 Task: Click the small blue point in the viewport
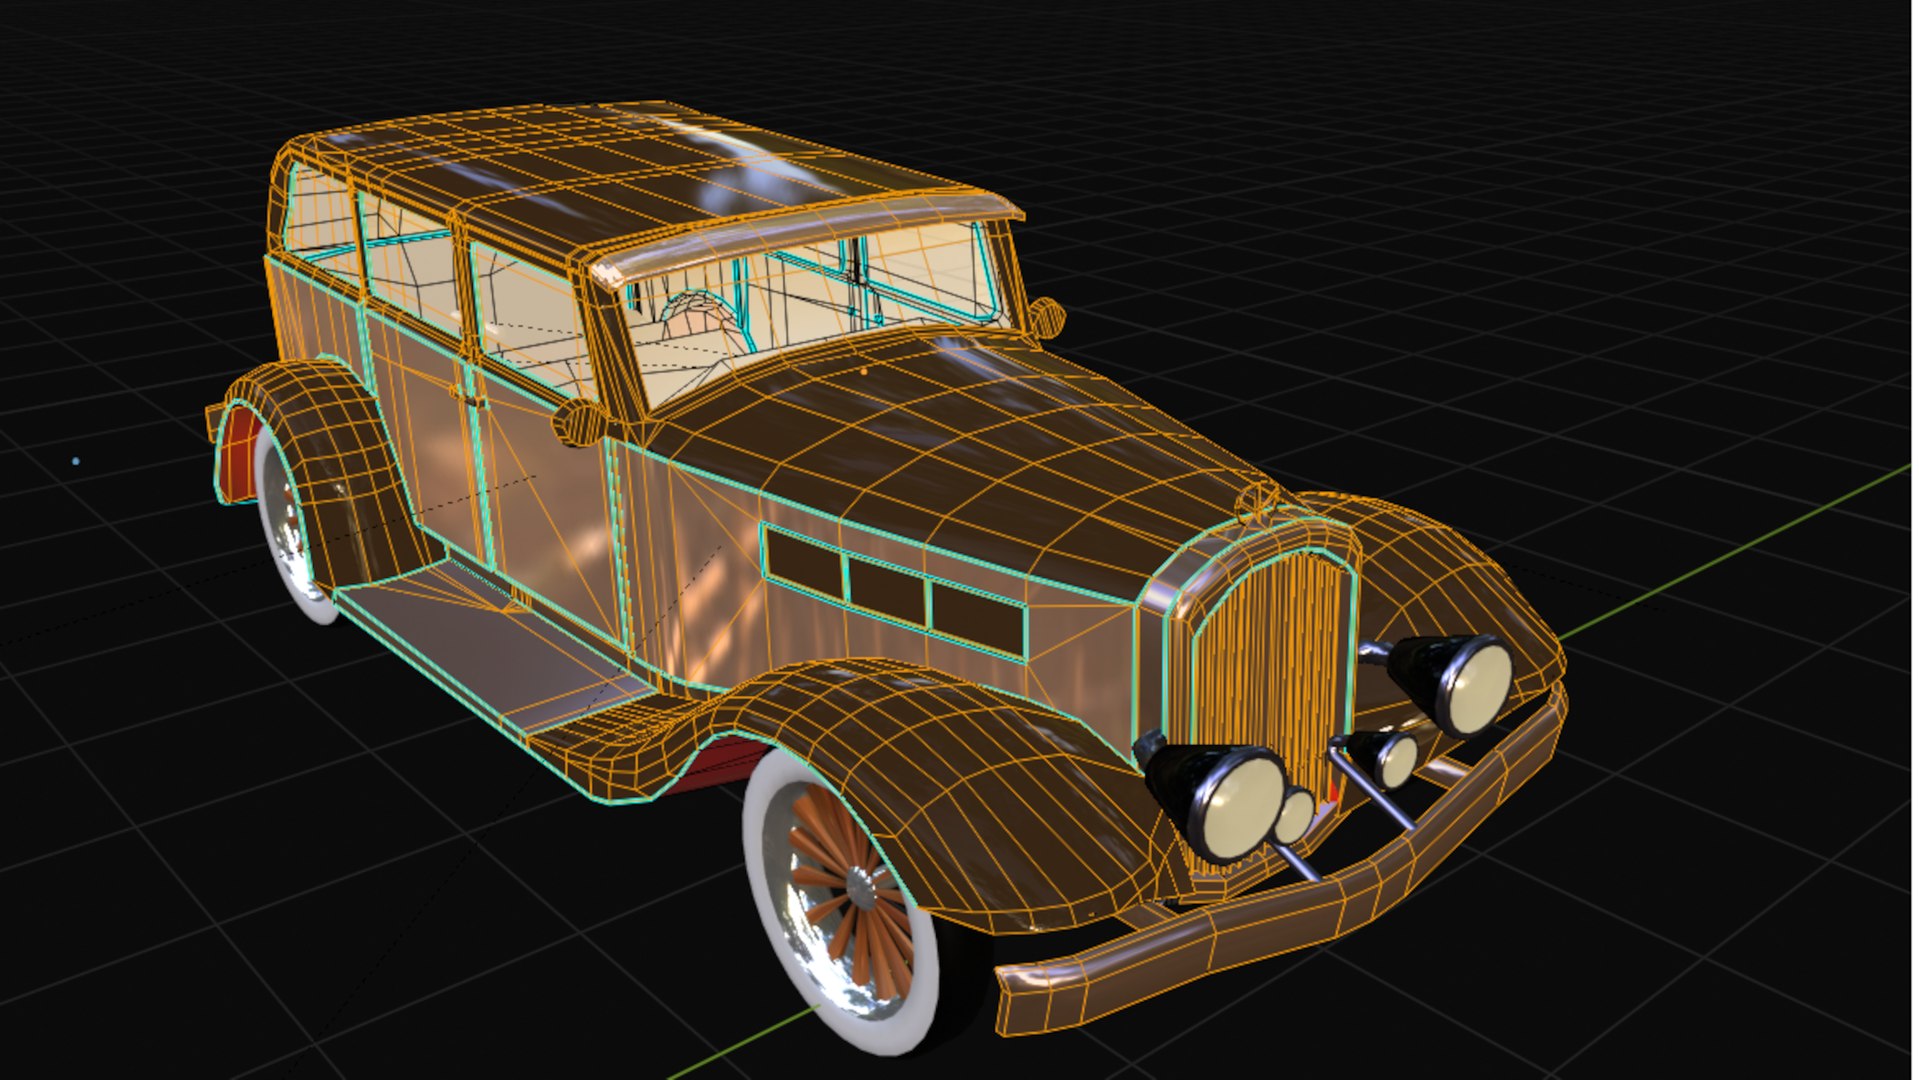pyautogui.click(x=76, y=461)
